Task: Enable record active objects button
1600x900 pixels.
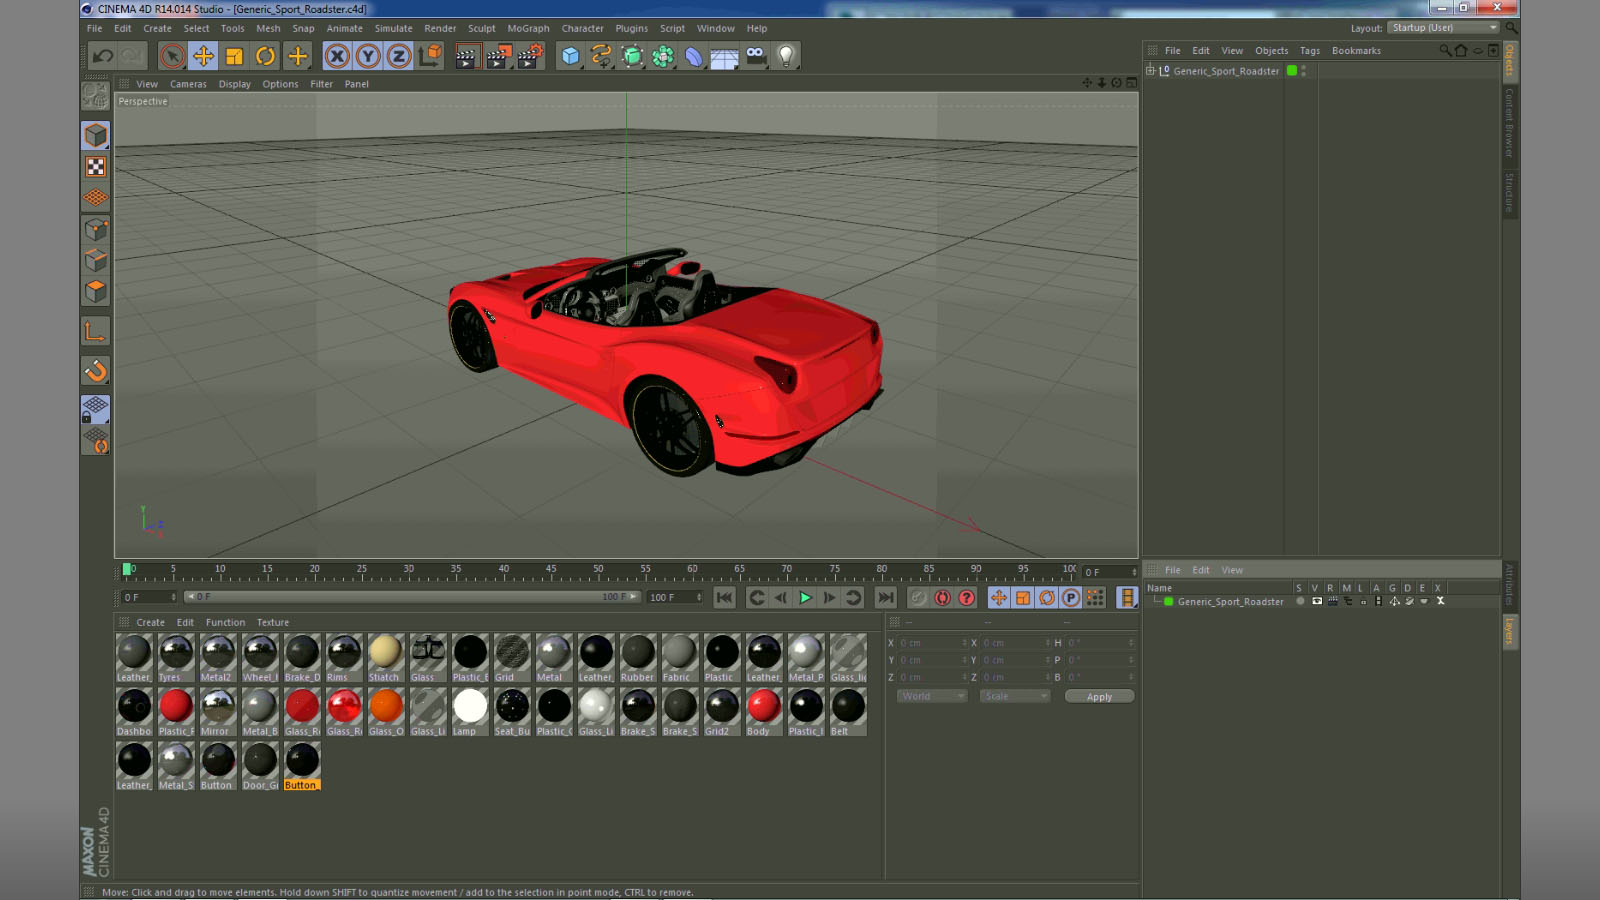Action: coord(918,598)
